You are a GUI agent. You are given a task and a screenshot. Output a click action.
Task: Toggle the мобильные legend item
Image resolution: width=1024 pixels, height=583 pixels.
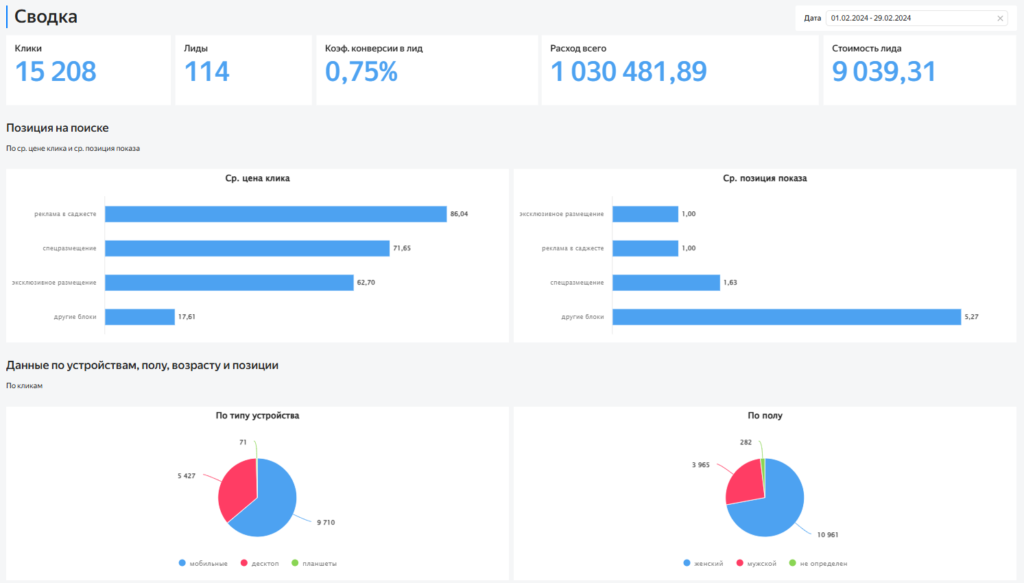[x=205, y=564]
